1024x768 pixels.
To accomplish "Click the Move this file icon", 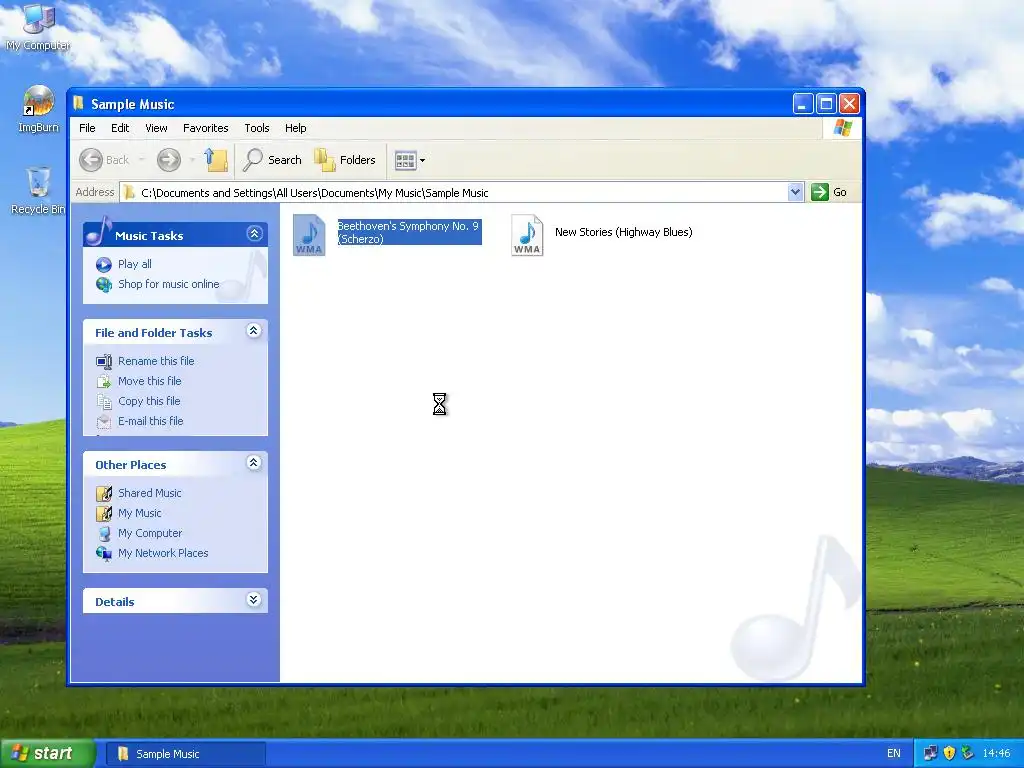I will pyautogui.click(x=104, y=381).
